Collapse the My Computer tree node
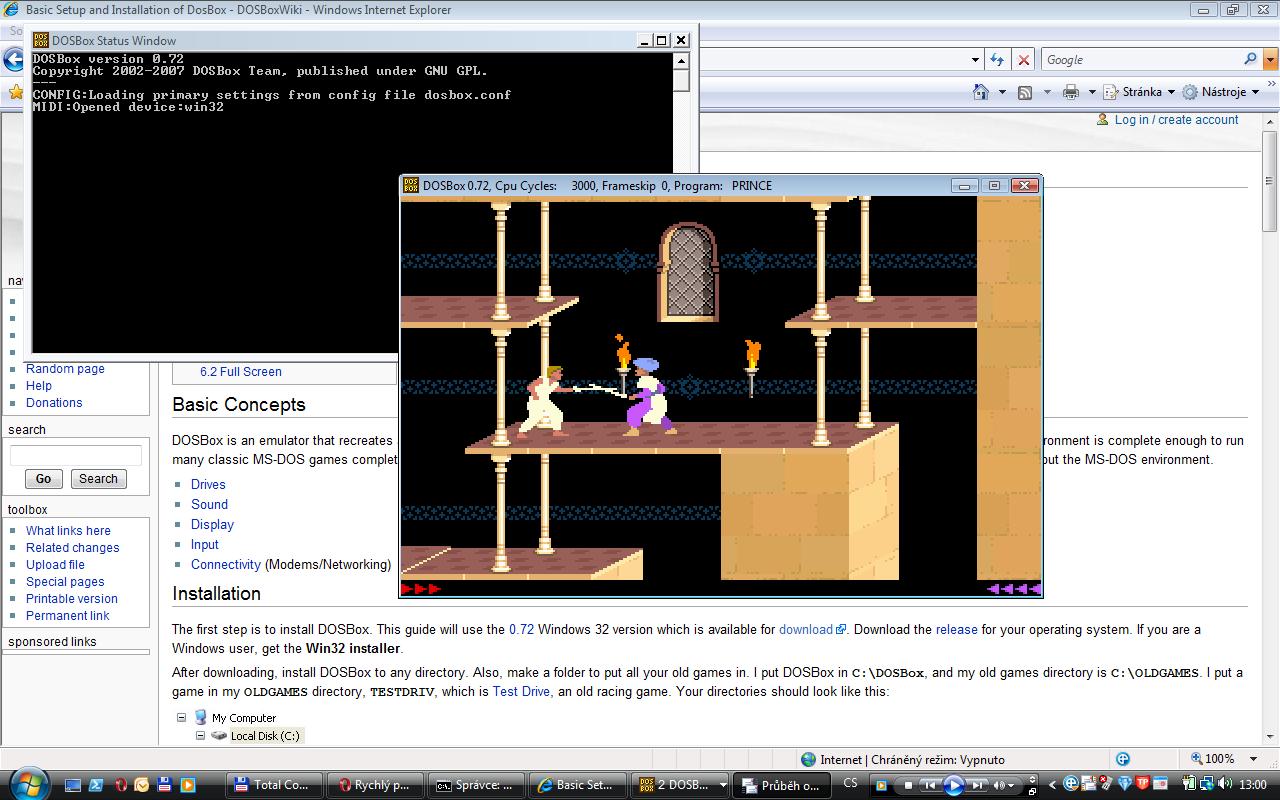The height and width of the screenshot is (800, 1280). (x=181, y=718)
